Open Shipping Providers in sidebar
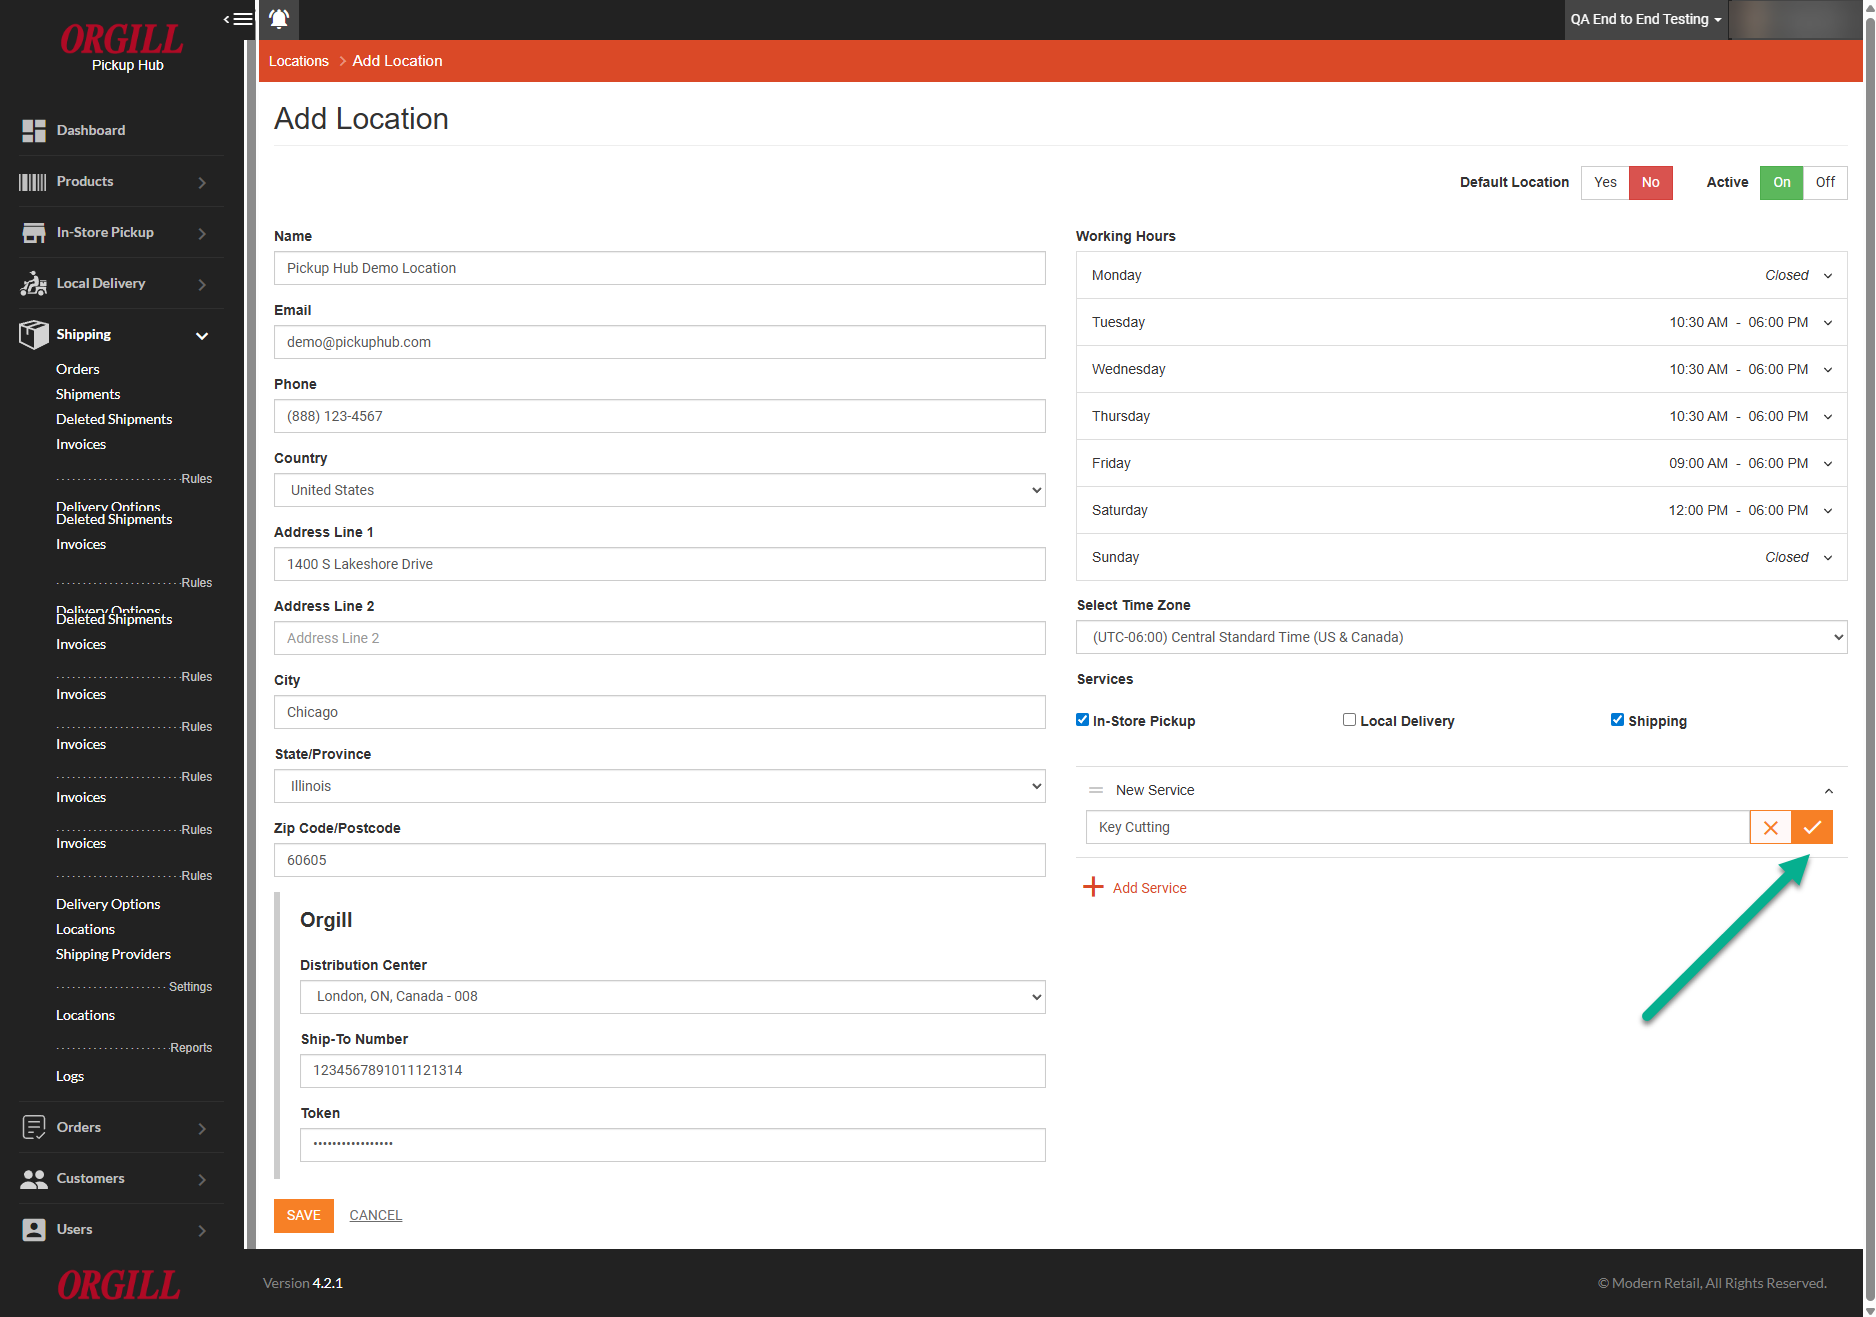This screenshot has height=1317, width=1876. pyautogui.click(x=113, y=954)
